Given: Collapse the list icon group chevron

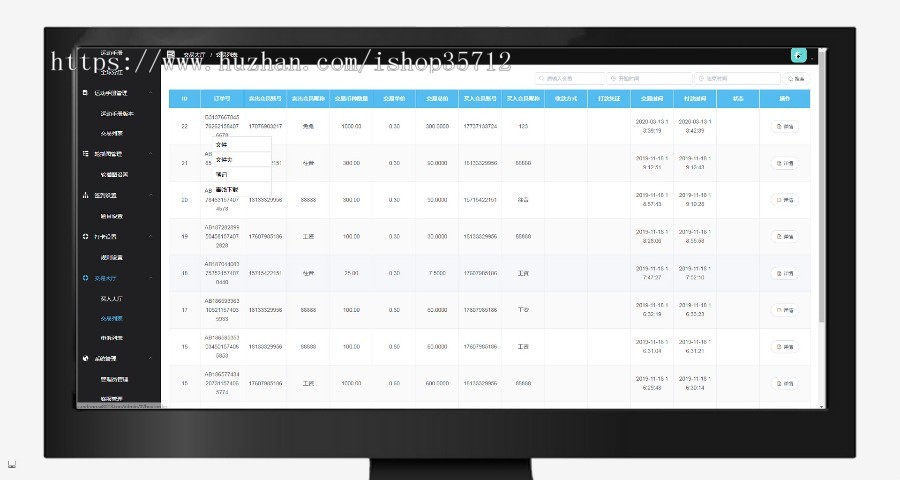Looking at the screenshot, I should pos(151,154).
